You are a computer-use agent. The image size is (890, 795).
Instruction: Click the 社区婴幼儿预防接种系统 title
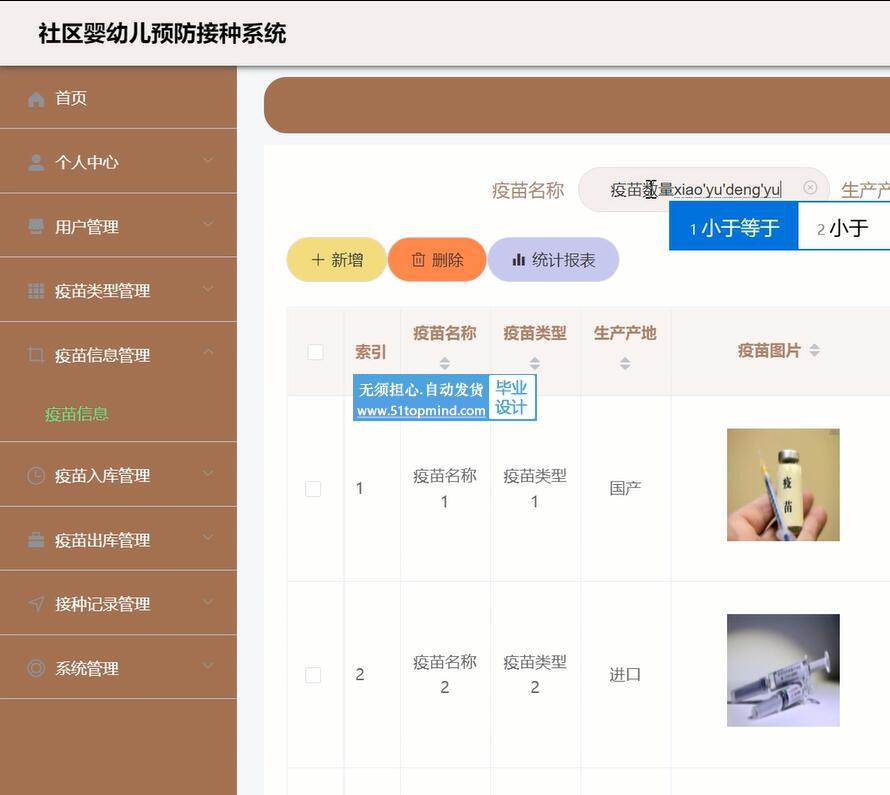tap(162, 33)
